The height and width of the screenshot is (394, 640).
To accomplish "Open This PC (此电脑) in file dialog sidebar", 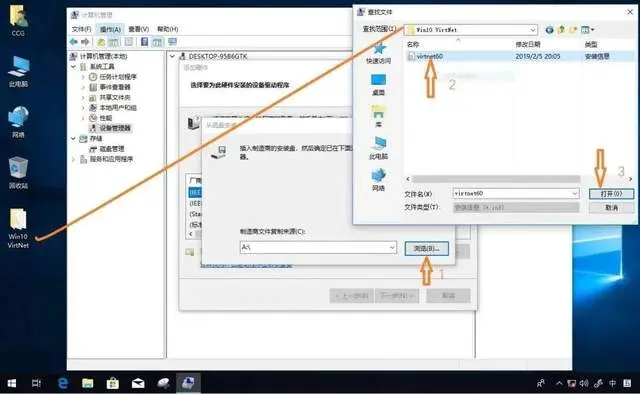I will pos(378,149).
